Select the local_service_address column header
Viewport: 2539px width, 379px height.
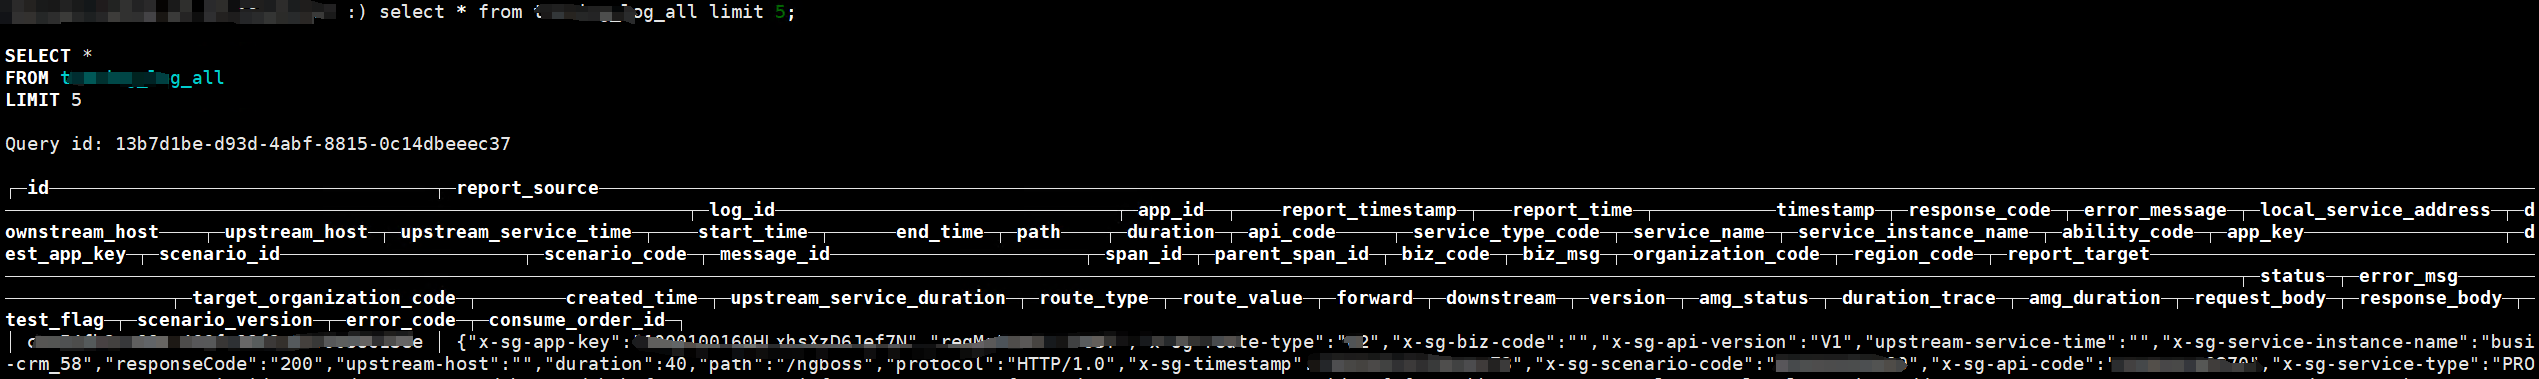click(2375, 210)
